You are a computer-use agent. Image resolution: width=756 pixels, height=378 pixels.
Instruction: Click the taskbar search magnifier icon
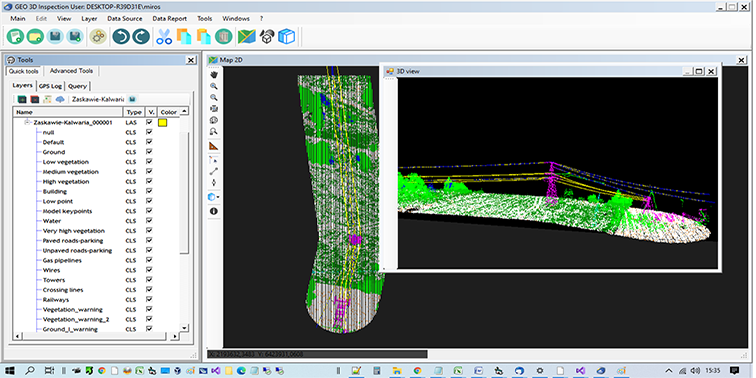[x=29, y=370]
